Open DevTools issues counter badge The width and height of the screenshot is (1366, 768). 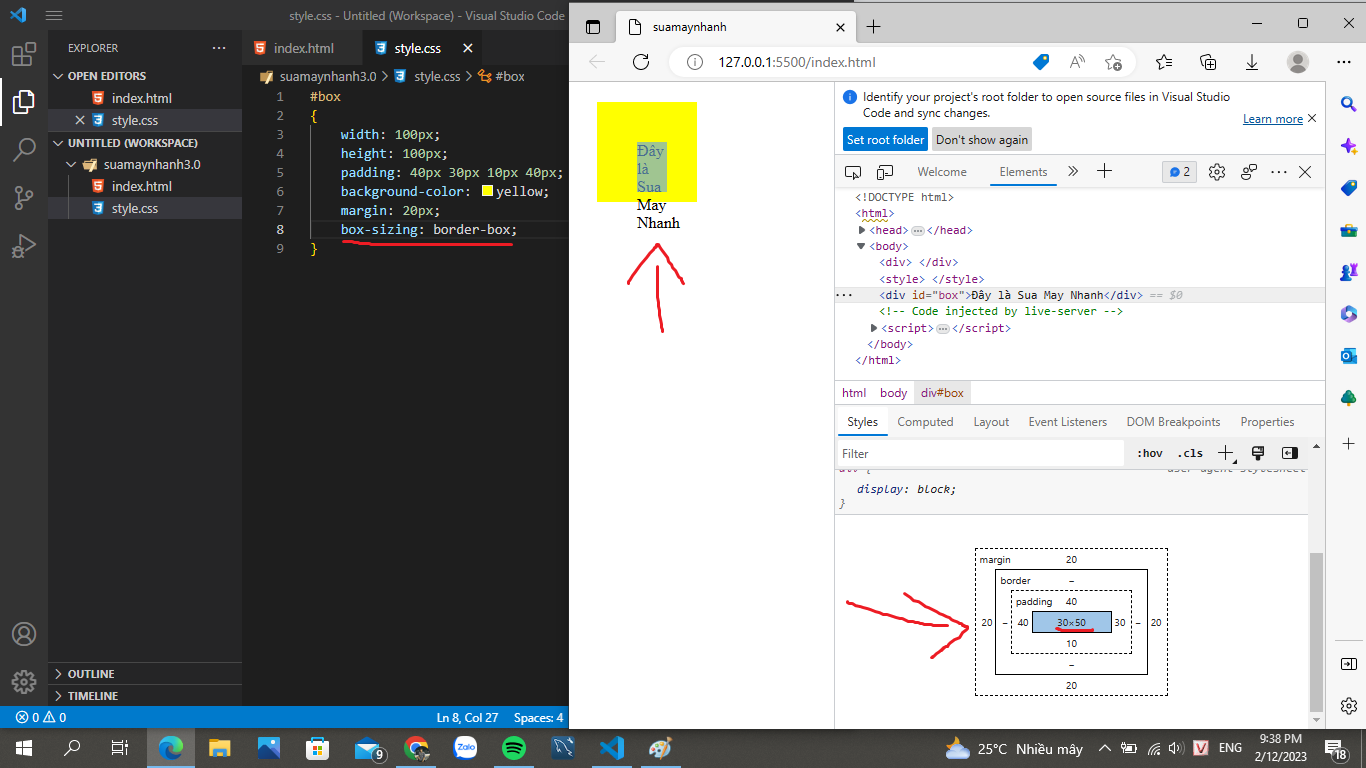1179,172
